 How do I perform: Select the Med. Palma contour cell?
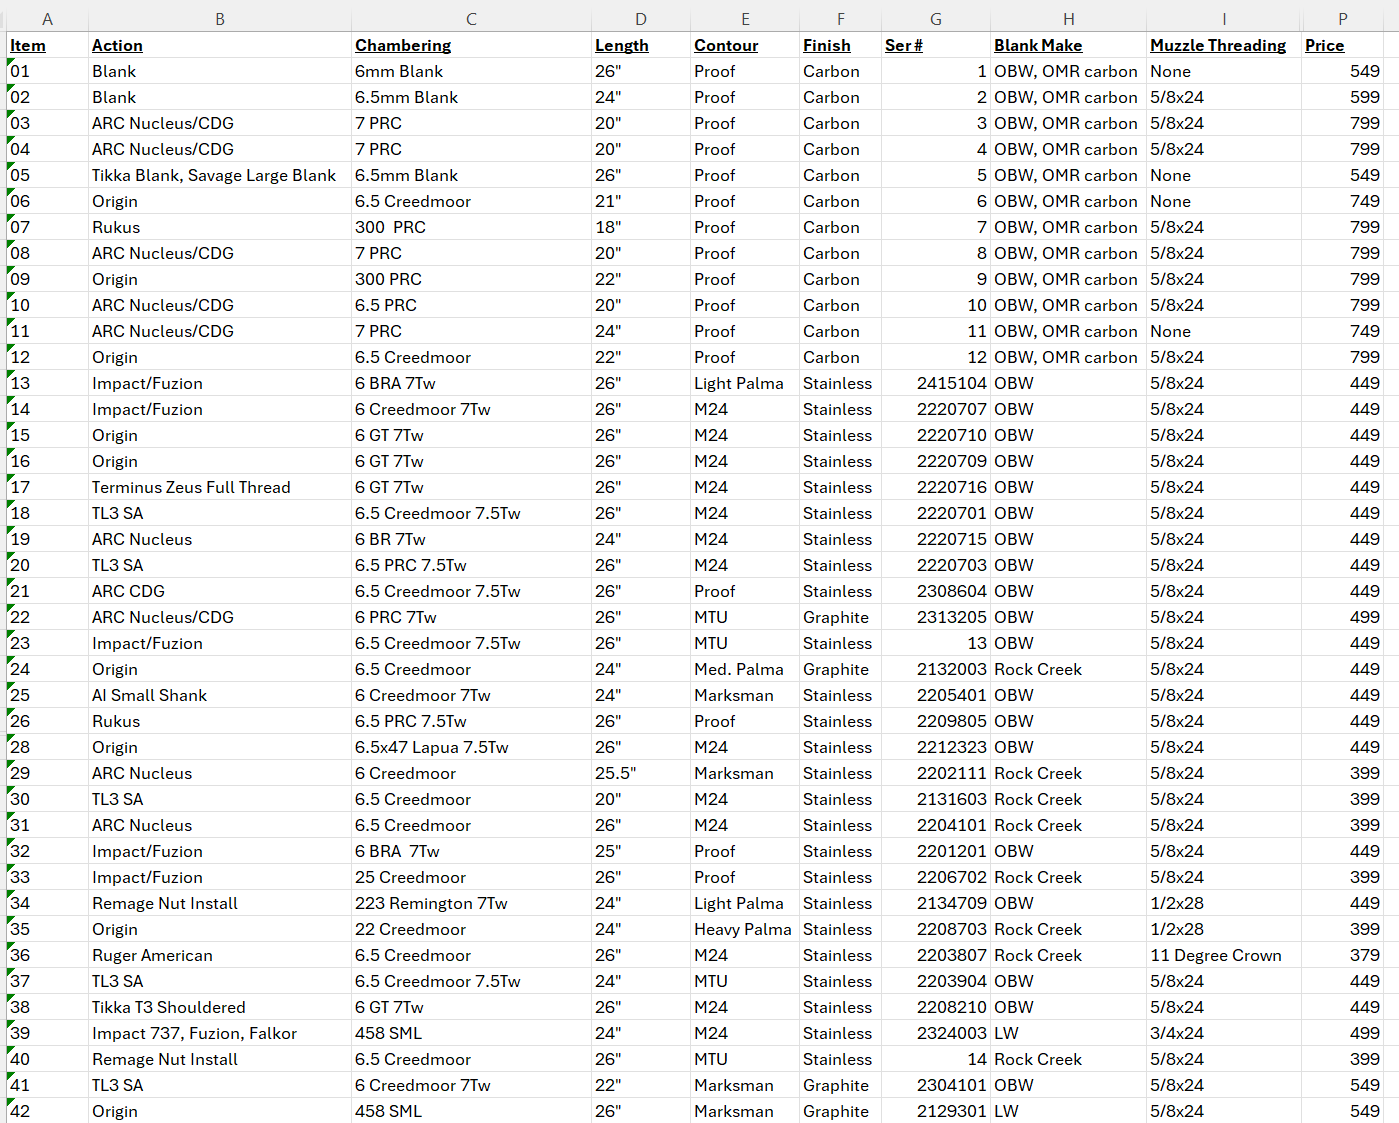click(x=745, y=669)
